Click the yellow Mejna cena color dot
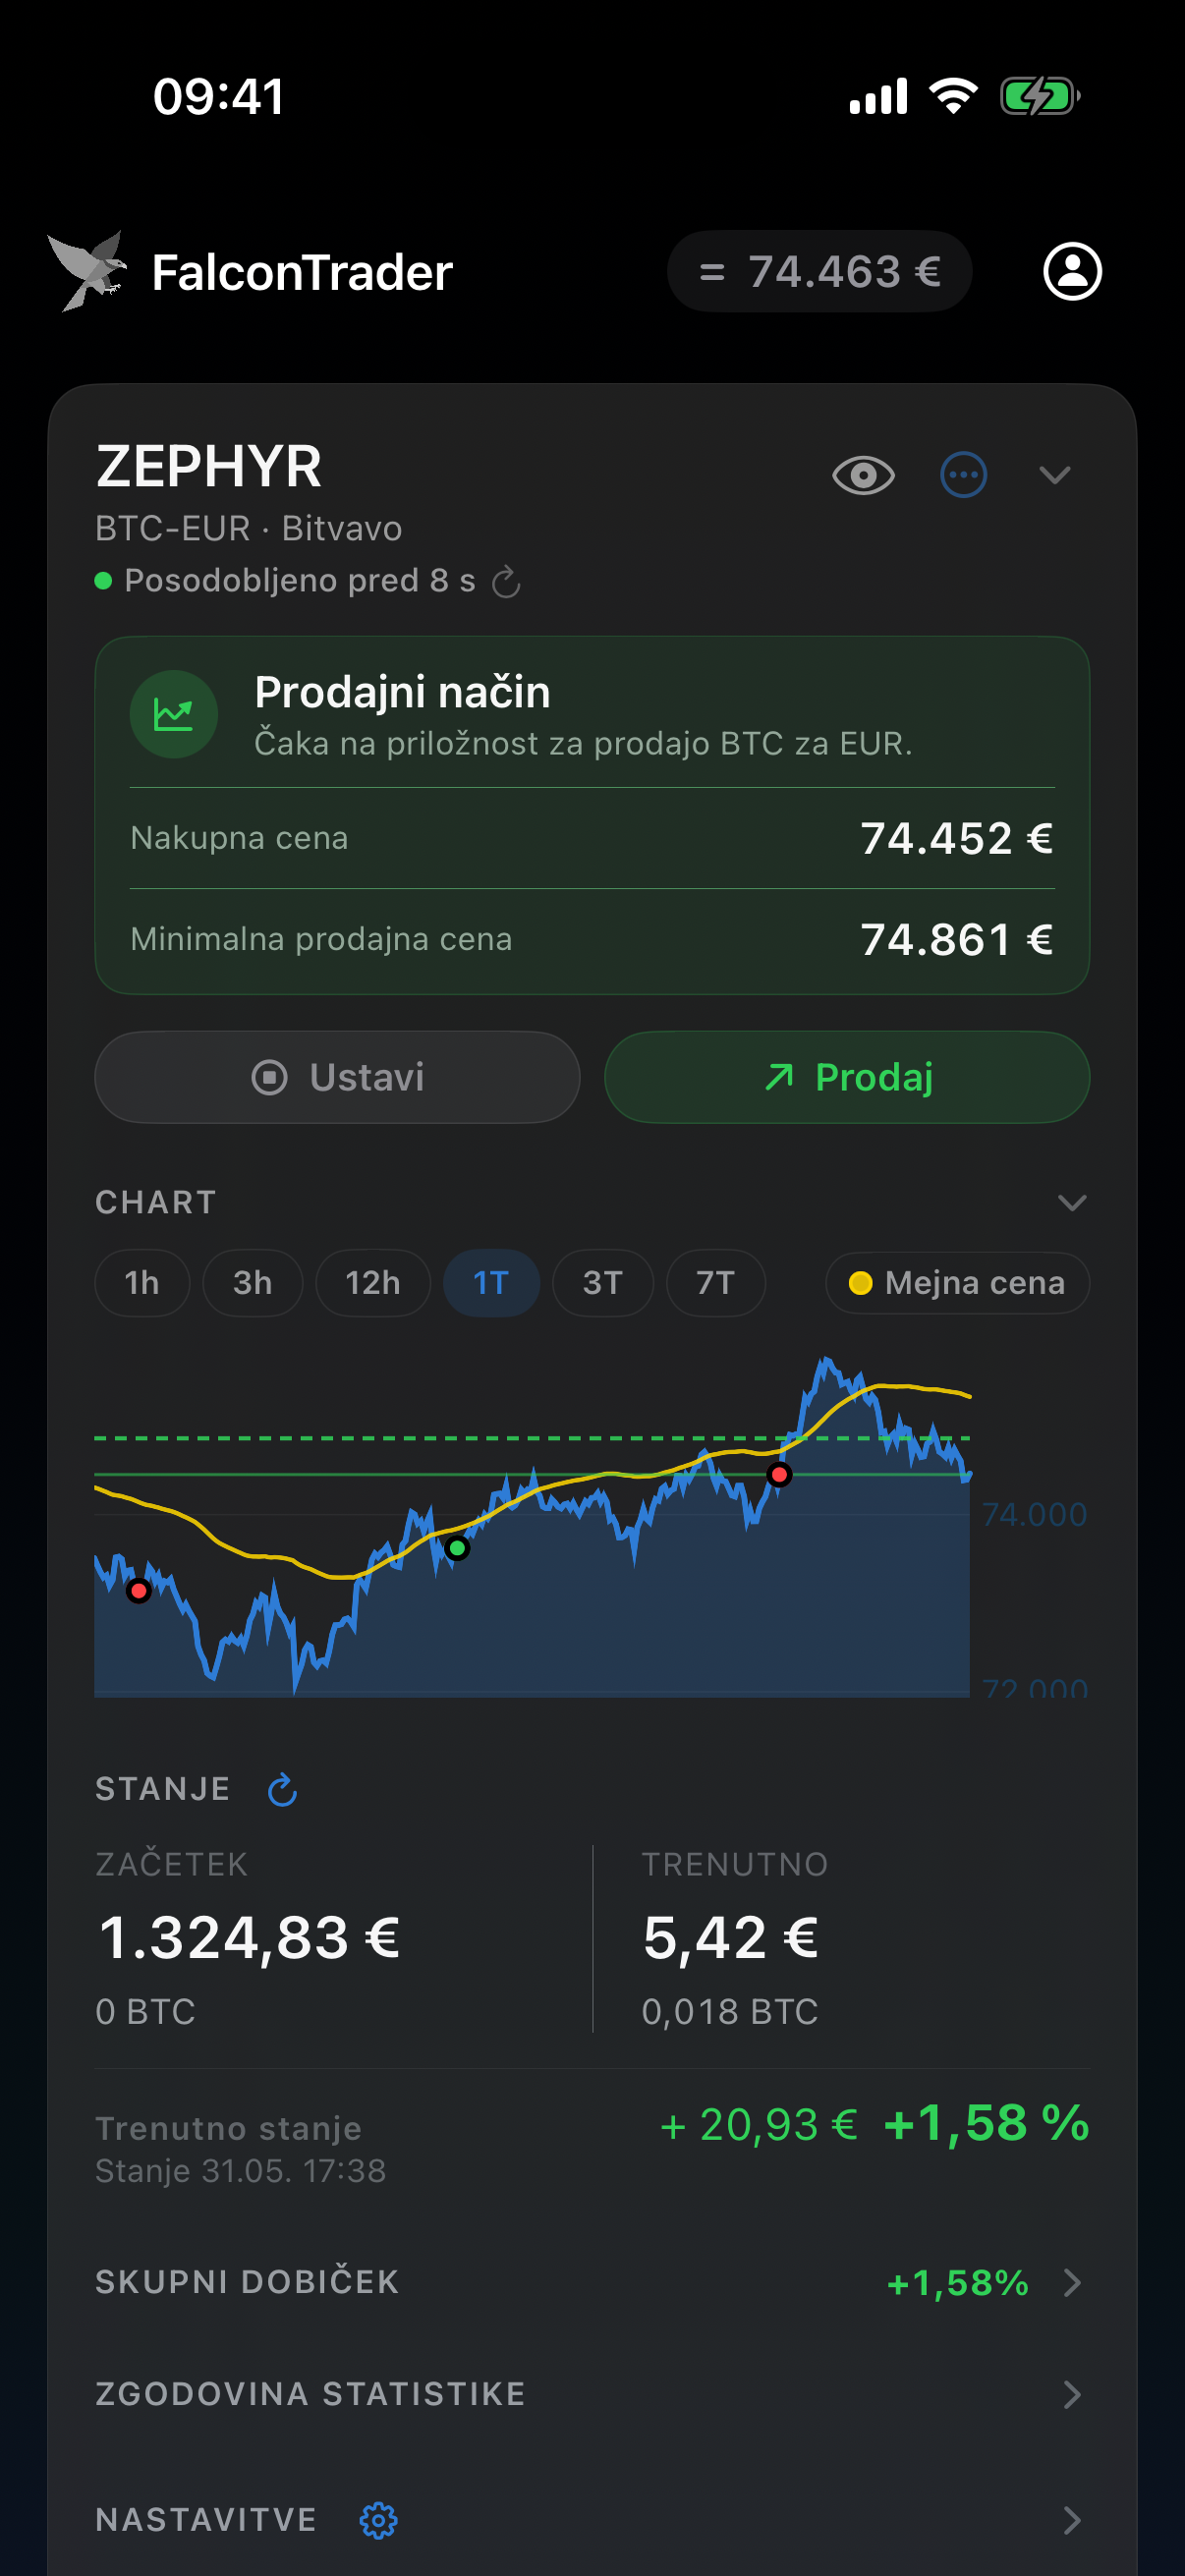The image size is (1185, 2576). coord(860,1283)
